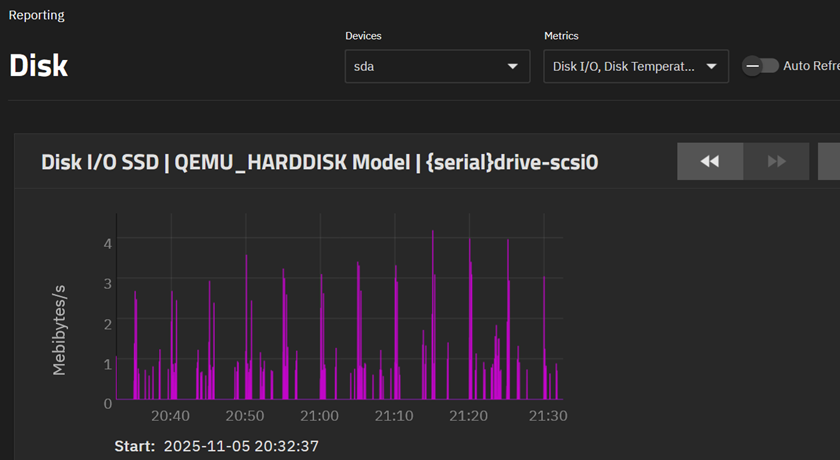This screenshot has height=460, width=840.
Task: Click the 21:00 time axis marker
Action: (x=319, y=415)
